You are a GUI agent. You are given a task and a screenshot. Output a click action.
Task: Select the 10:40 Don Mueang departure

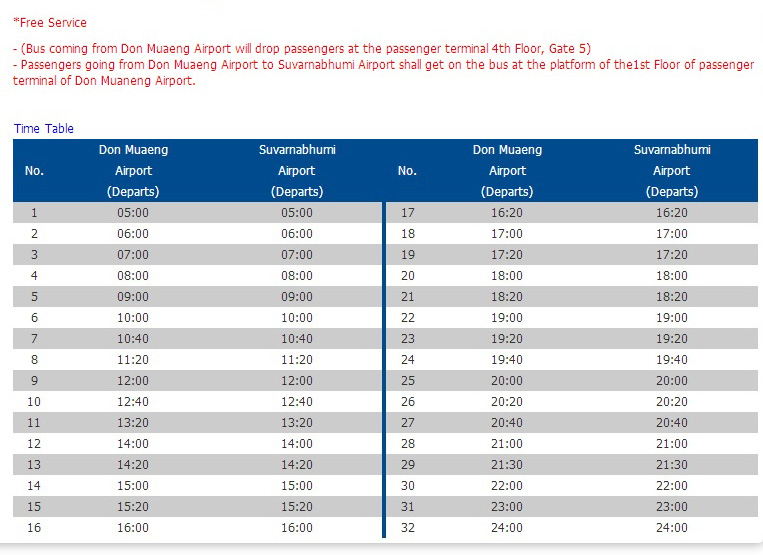pyautogui.click(x=133, y=339)
